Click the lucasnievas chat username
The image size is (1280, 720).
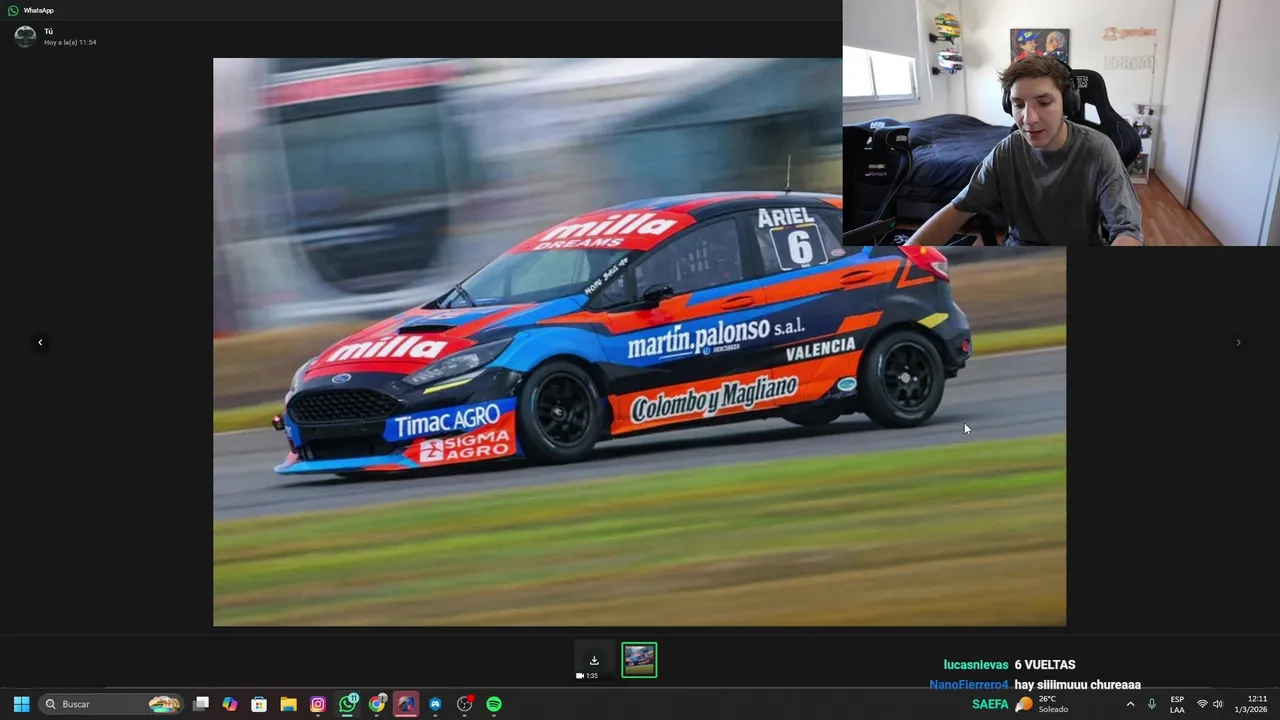[x=976, y=665]
